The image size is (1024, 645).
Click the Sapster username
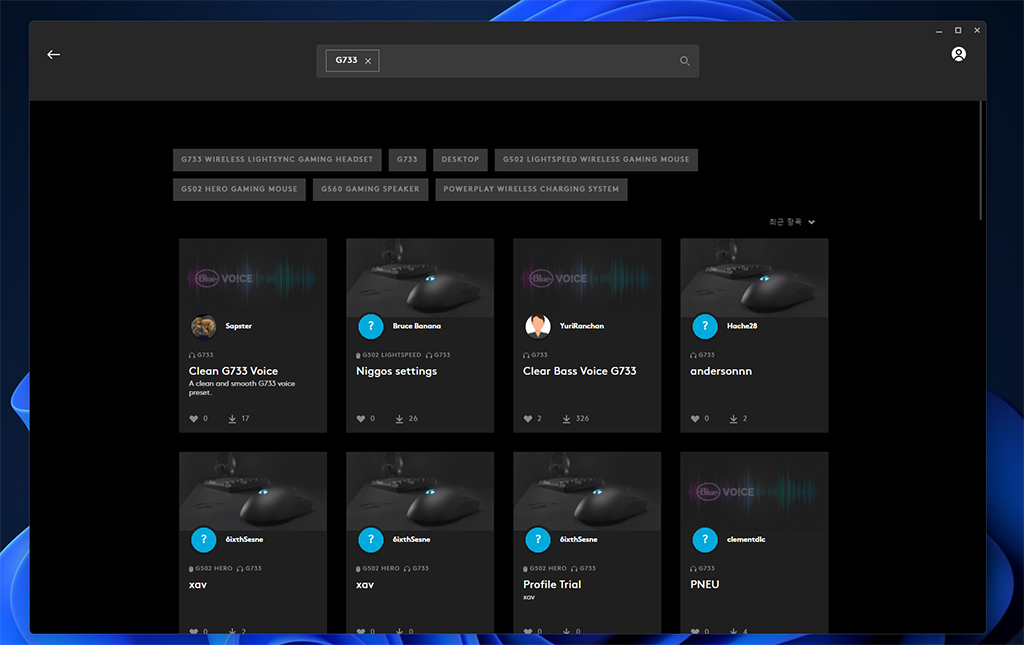click(x=238, y=326)
